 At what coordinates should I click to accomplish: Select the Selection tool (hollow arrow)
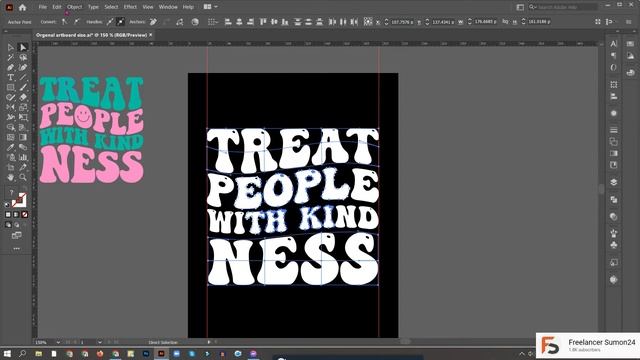point(11,48)
